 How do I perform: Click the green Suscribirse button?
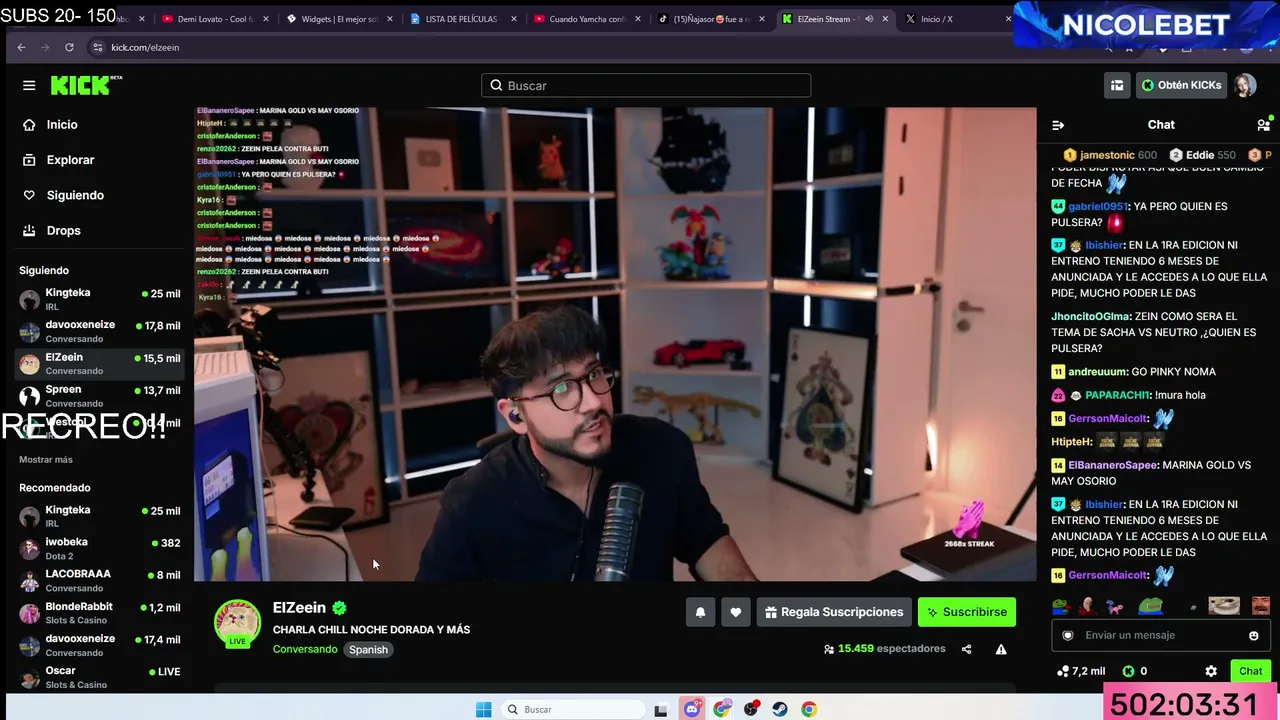pos(966,612)
